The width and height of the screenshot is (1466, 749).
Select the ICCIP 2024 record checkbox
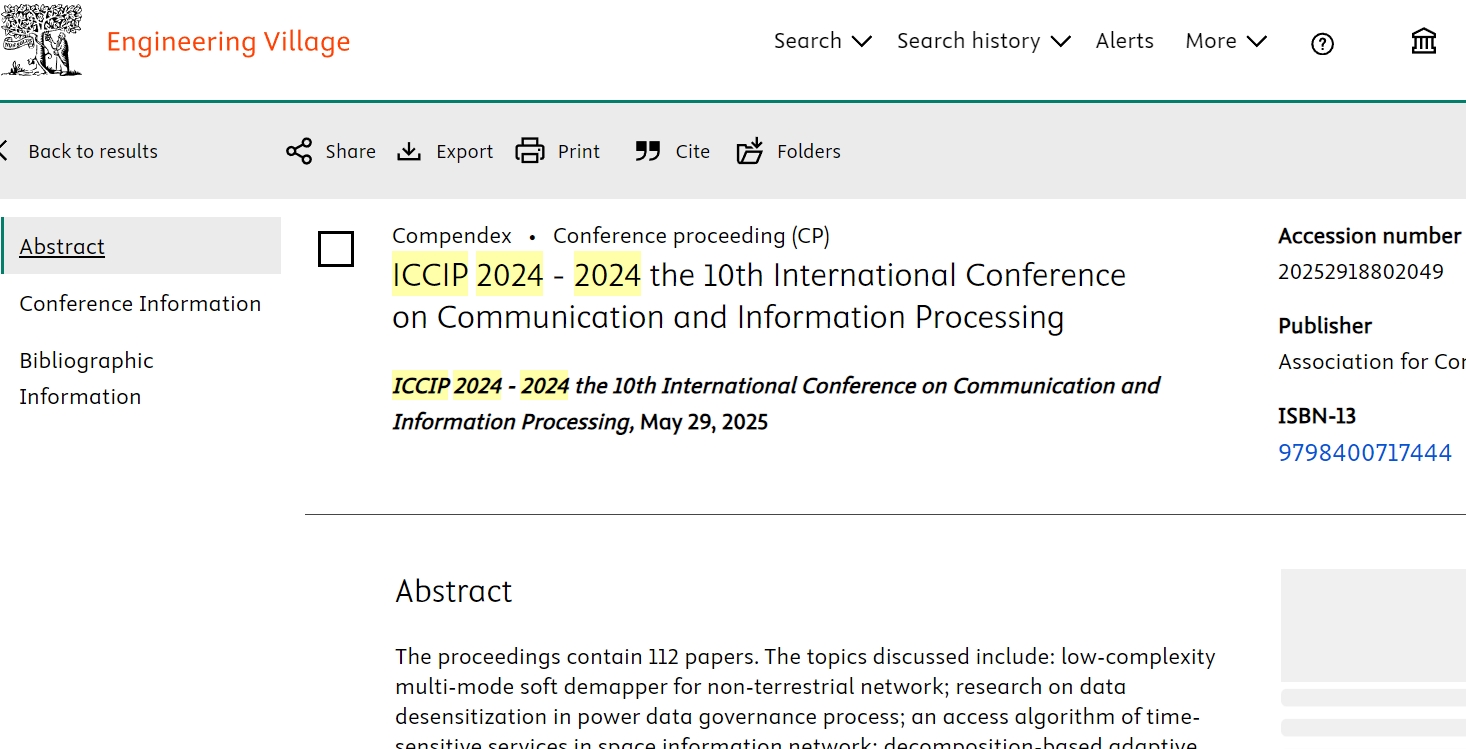336,249
